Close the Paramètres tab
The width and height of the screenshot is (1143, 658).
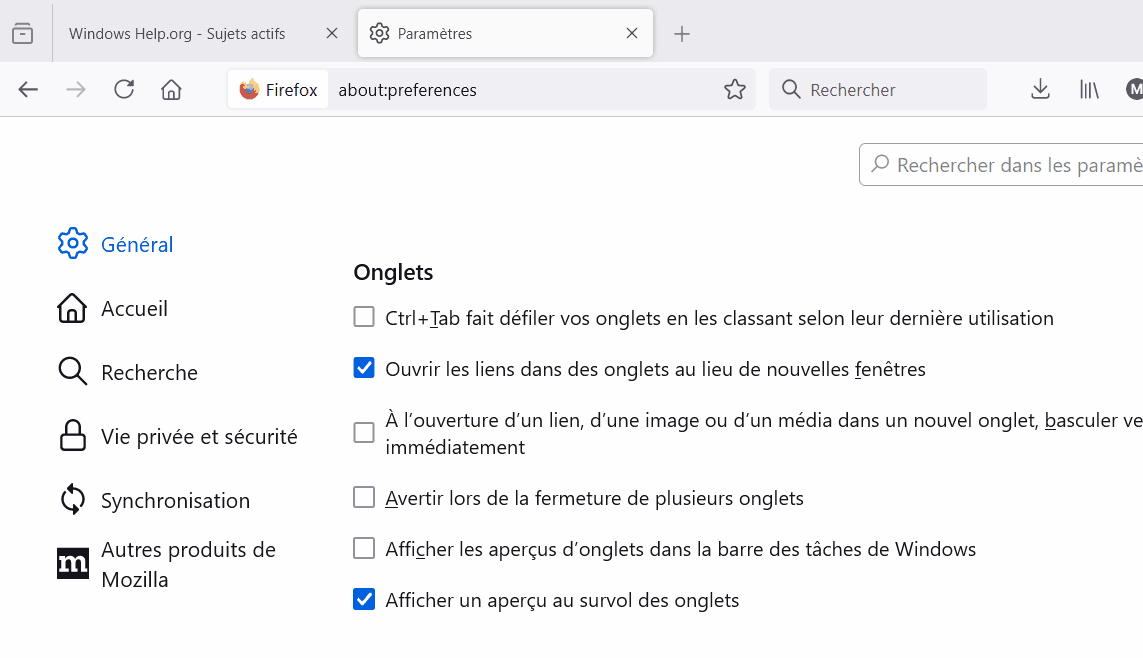tap(632, 33)
